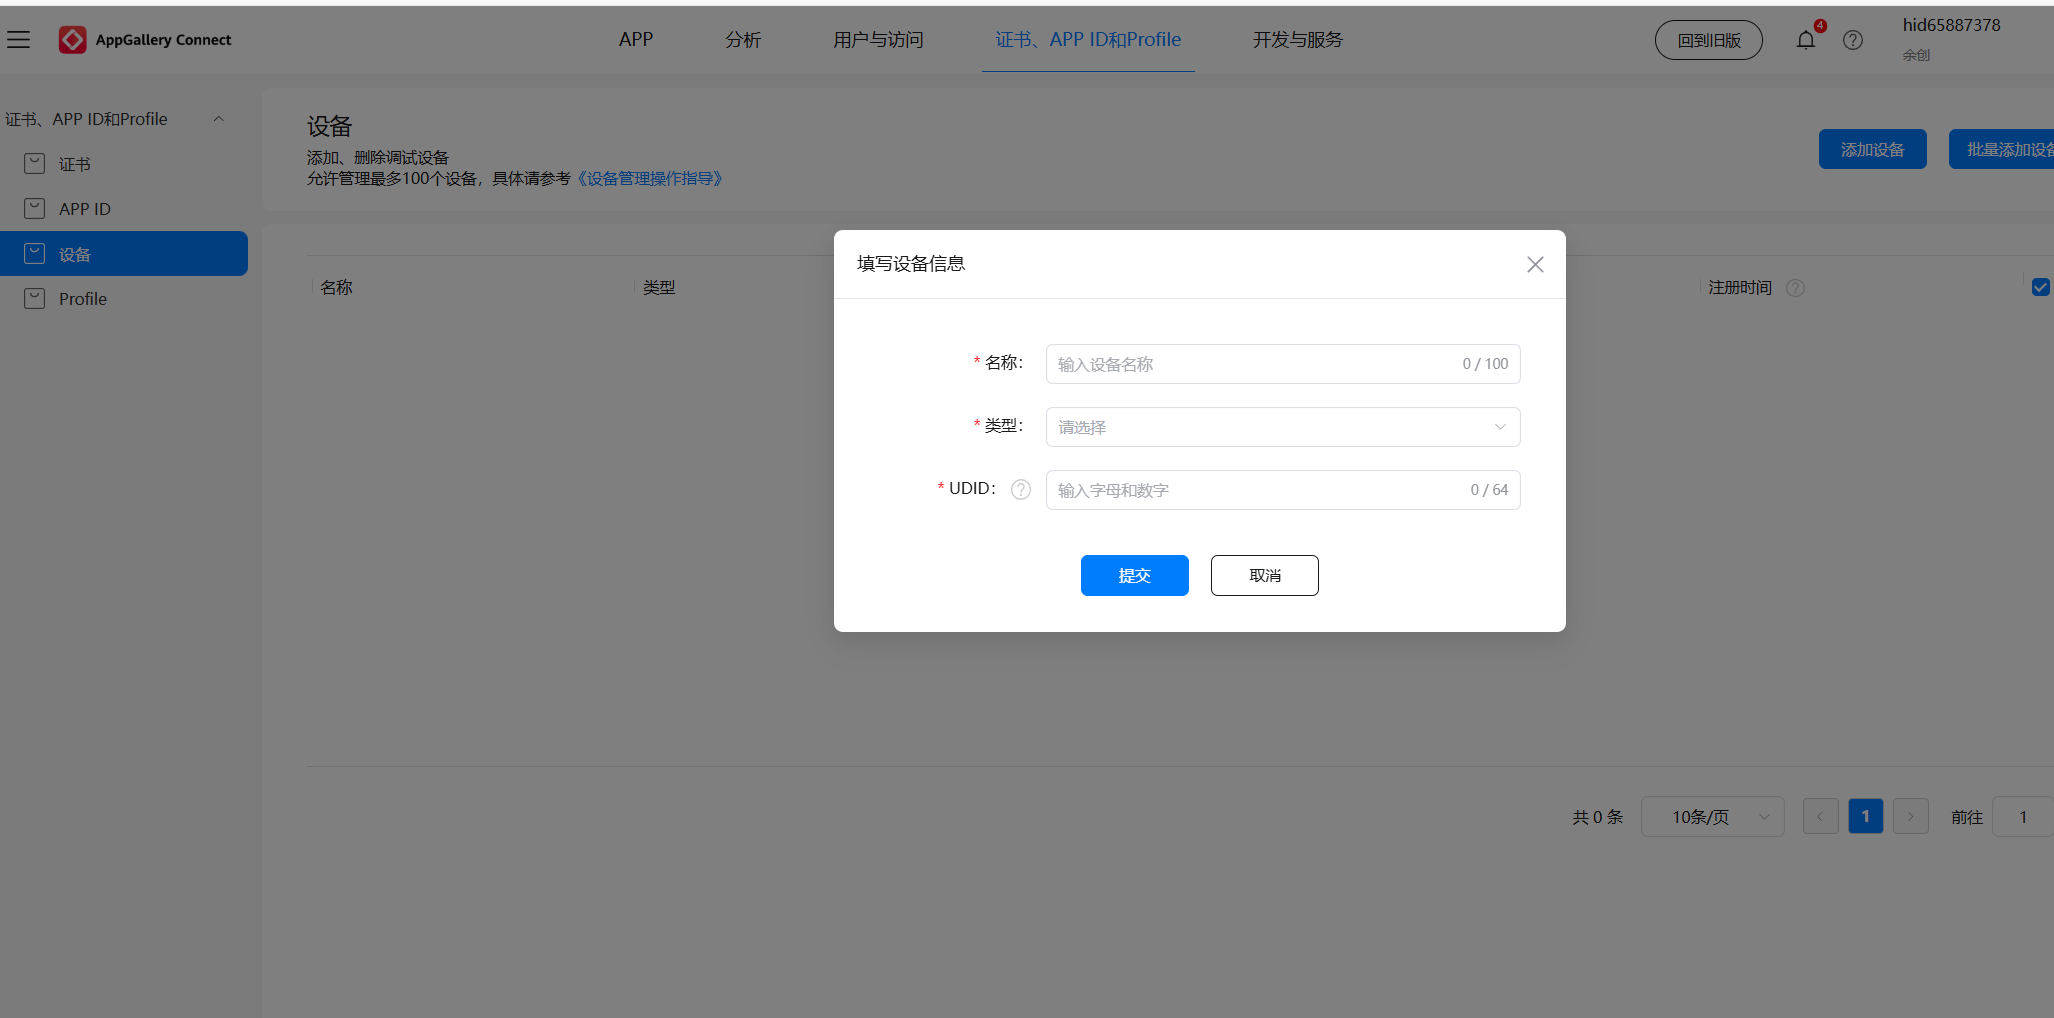Go to the previous page arrow
The width and height of the screenshot is (2054, 1018).
pyautogui.click(x=1821, y=817)
